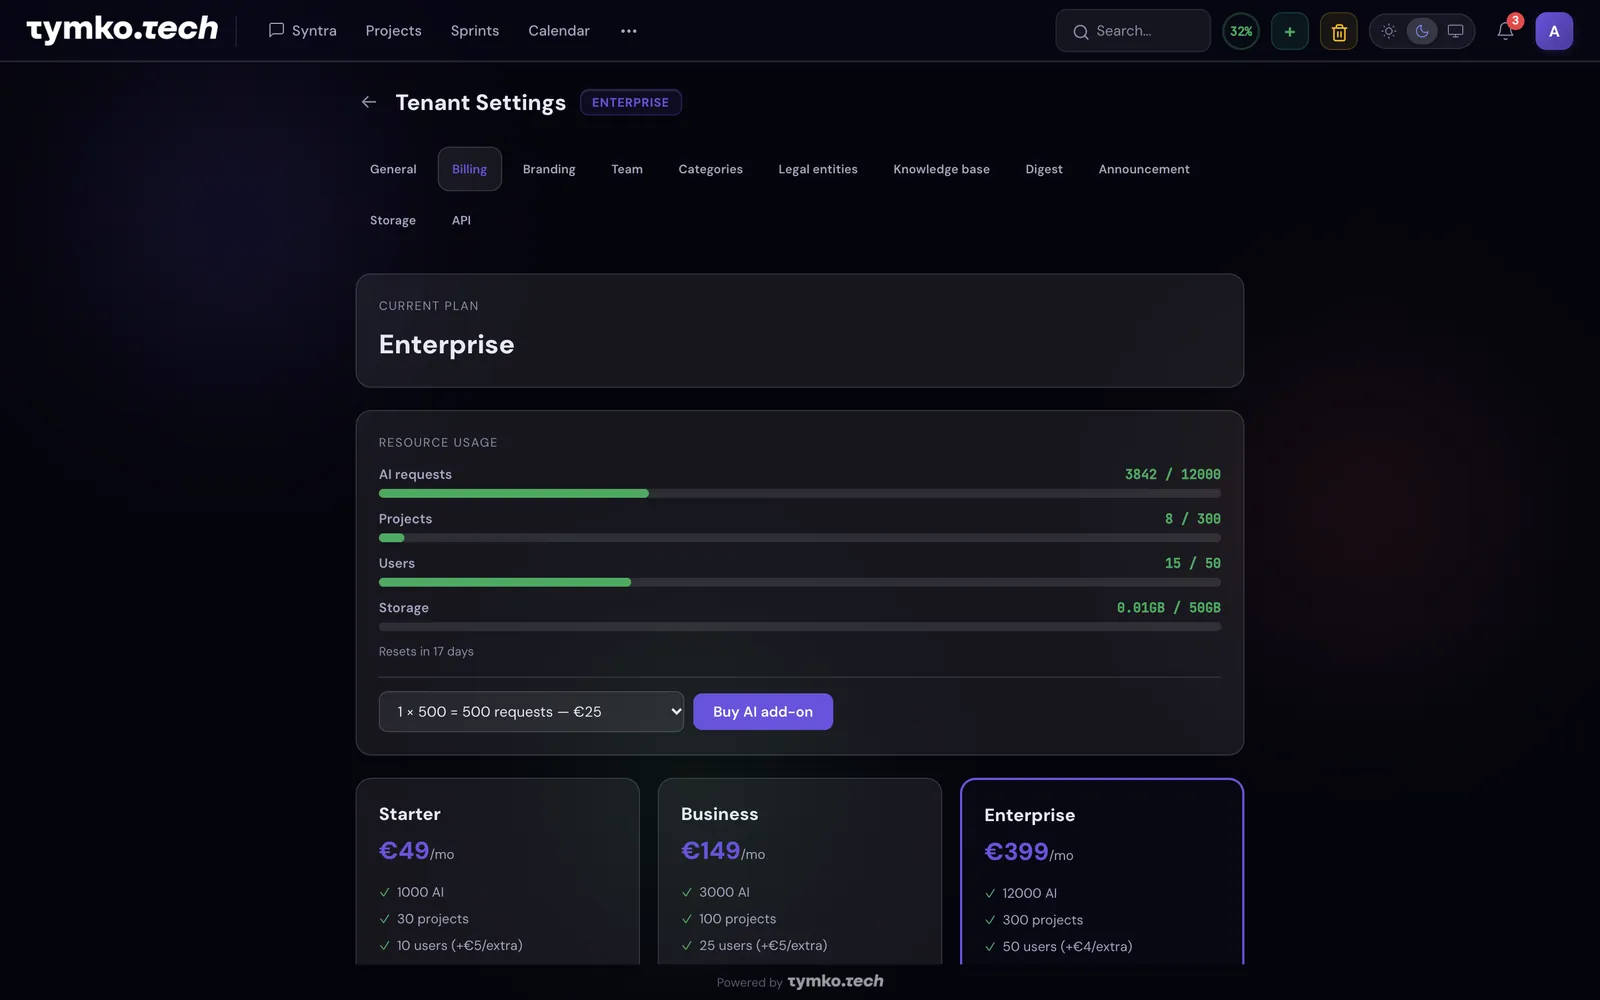Switch to light theme sun icon
Image resolution: width=1600 pixels, height=1000 pixels.
coord(1389,31)
